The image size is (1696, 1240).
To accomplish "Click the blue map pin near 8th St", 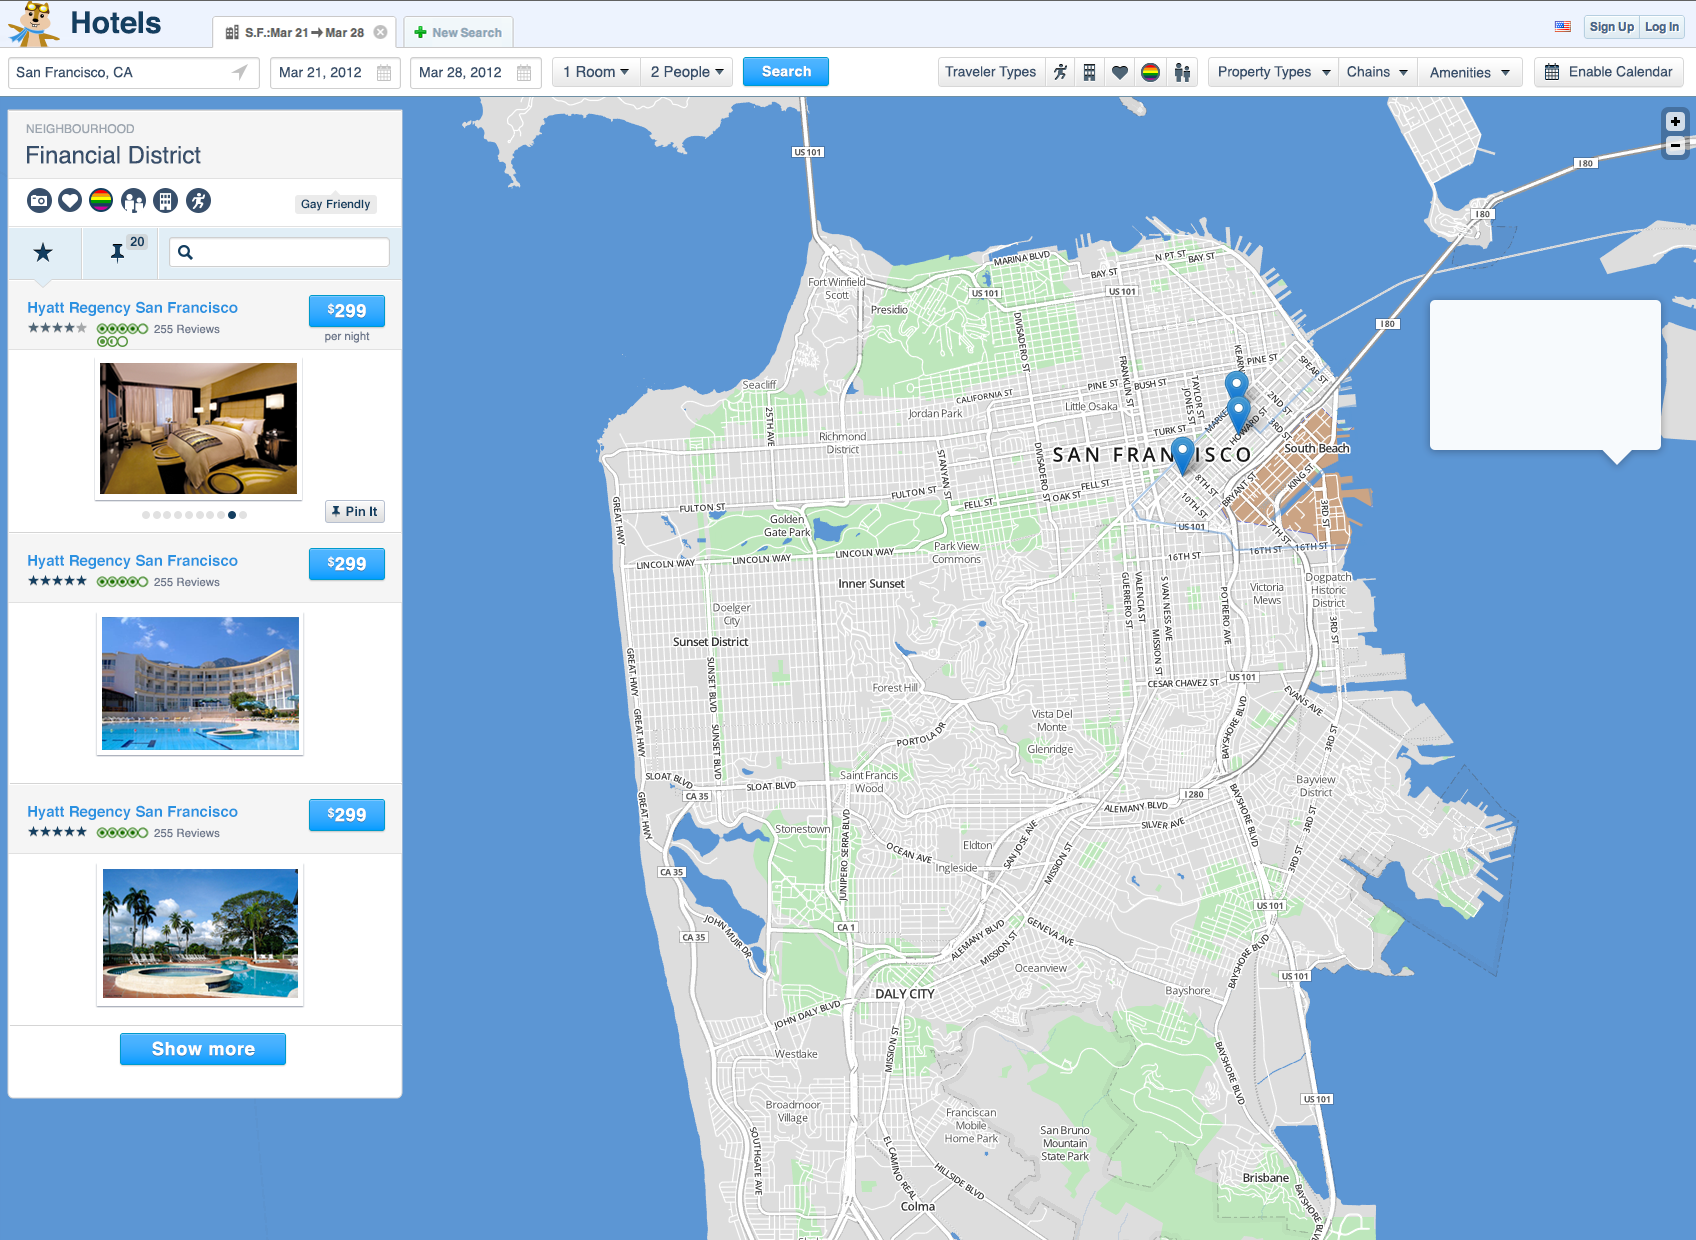I will tap(1182, 454).
